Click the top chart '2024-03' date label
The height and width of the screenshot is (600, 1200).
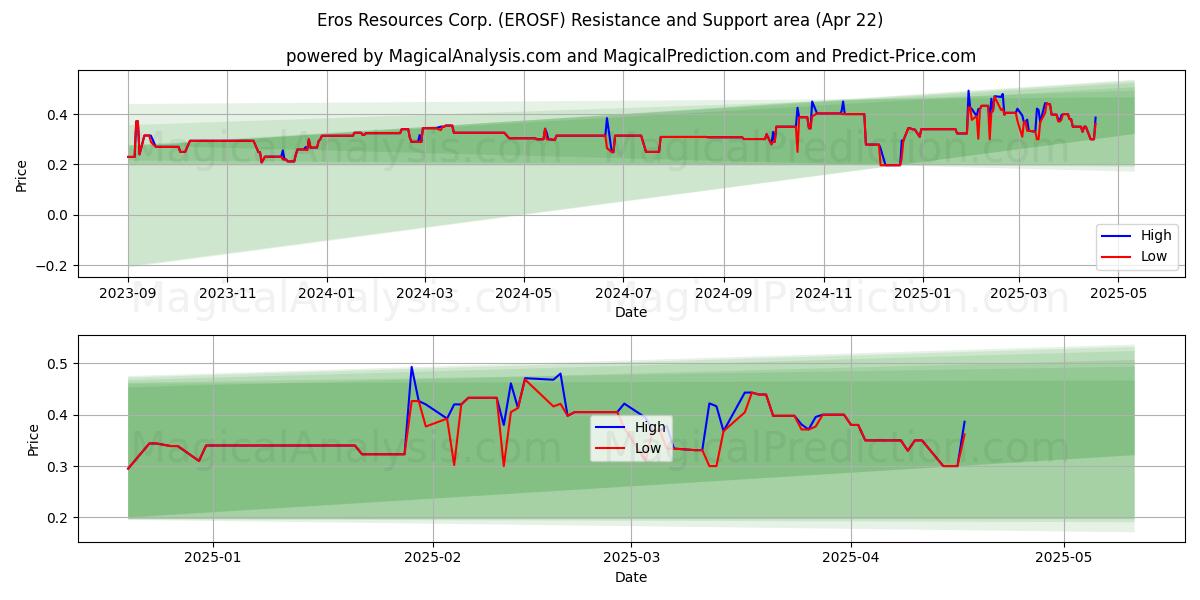[x=424, y=295]
